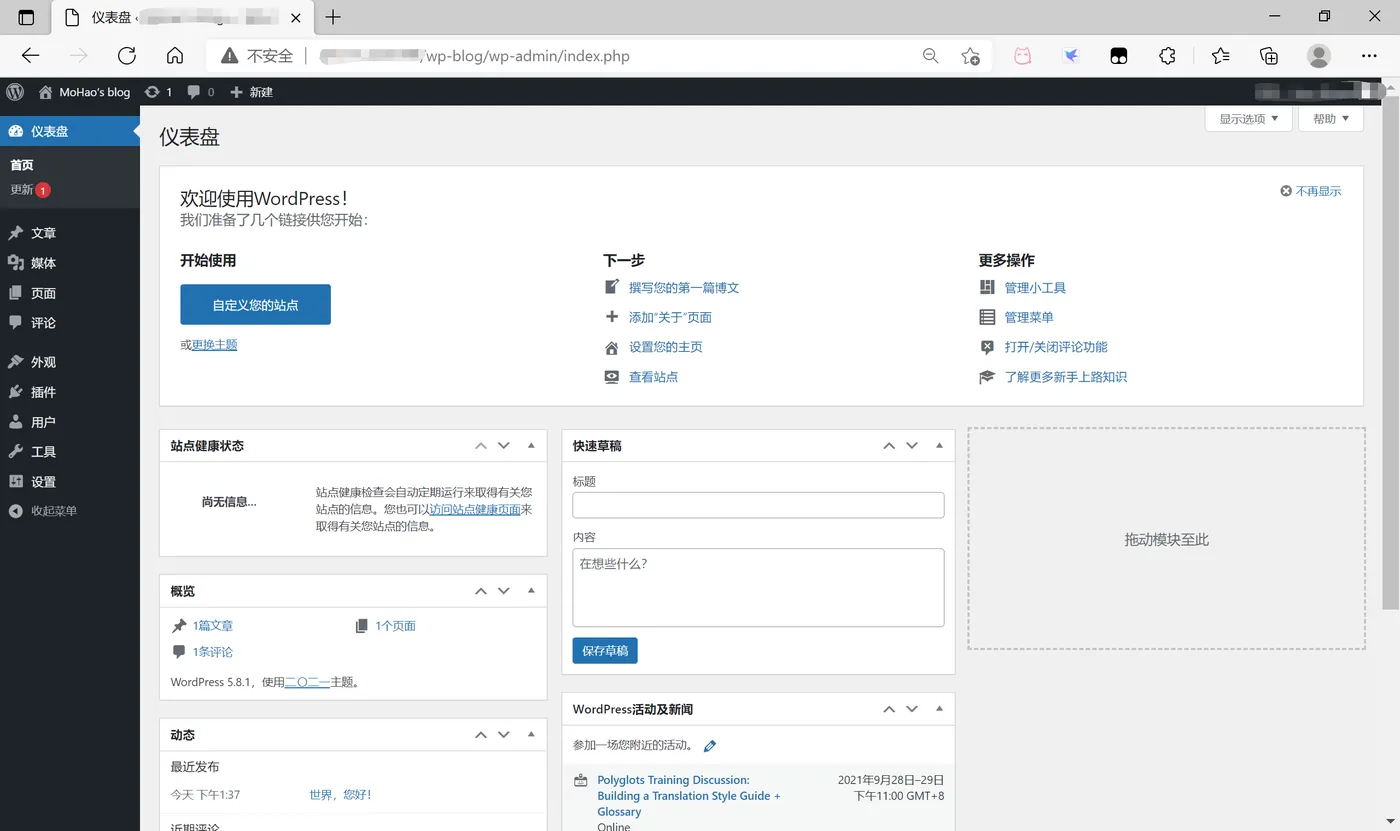Open the WordPress logo menu in admin bar
This screenshot has width=1400, height=831.
click(x=15, y=92)
